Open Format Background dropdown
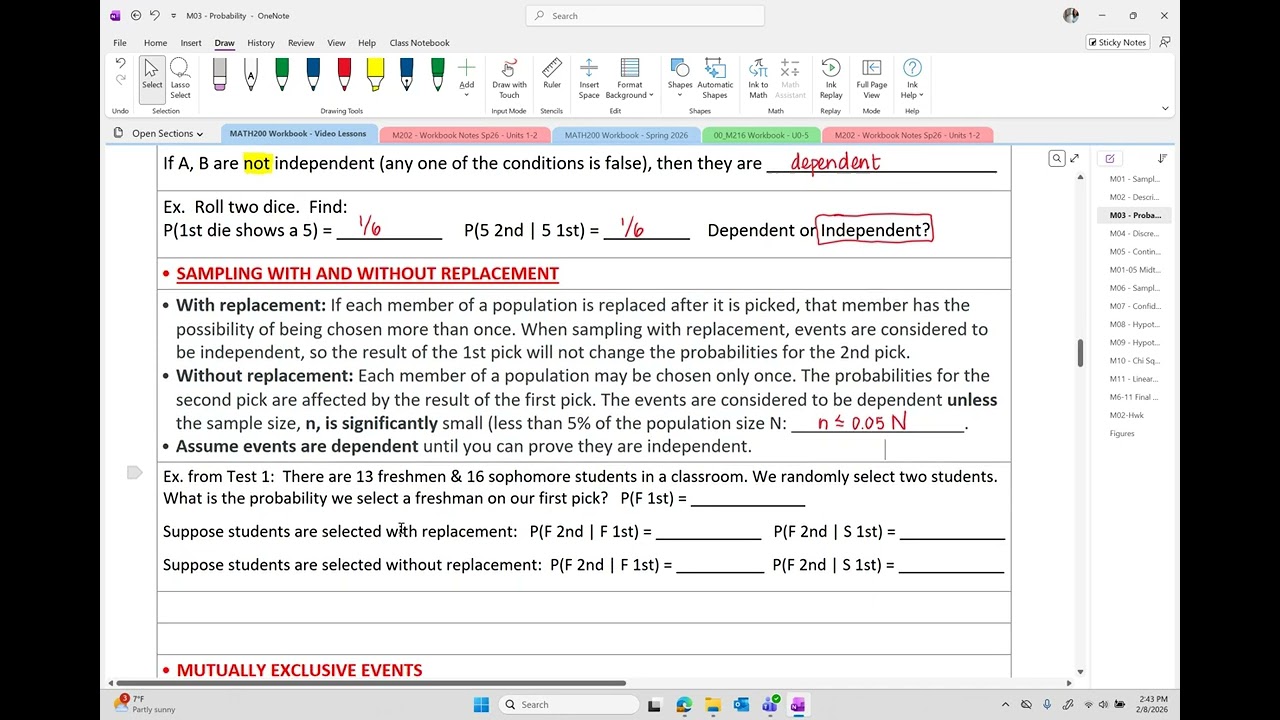The width and height of the screenshot is (1280, 720). tap(630, 79)
